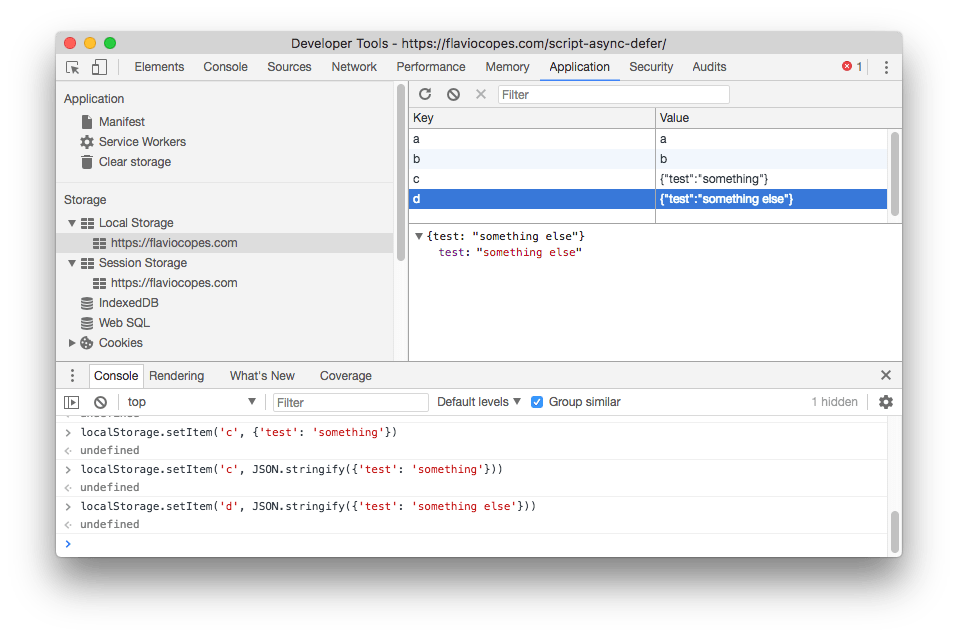This screenshot has height=637, width=958.
Task: Open console settings via the gear icon
Action: click(x=885, y=401)
